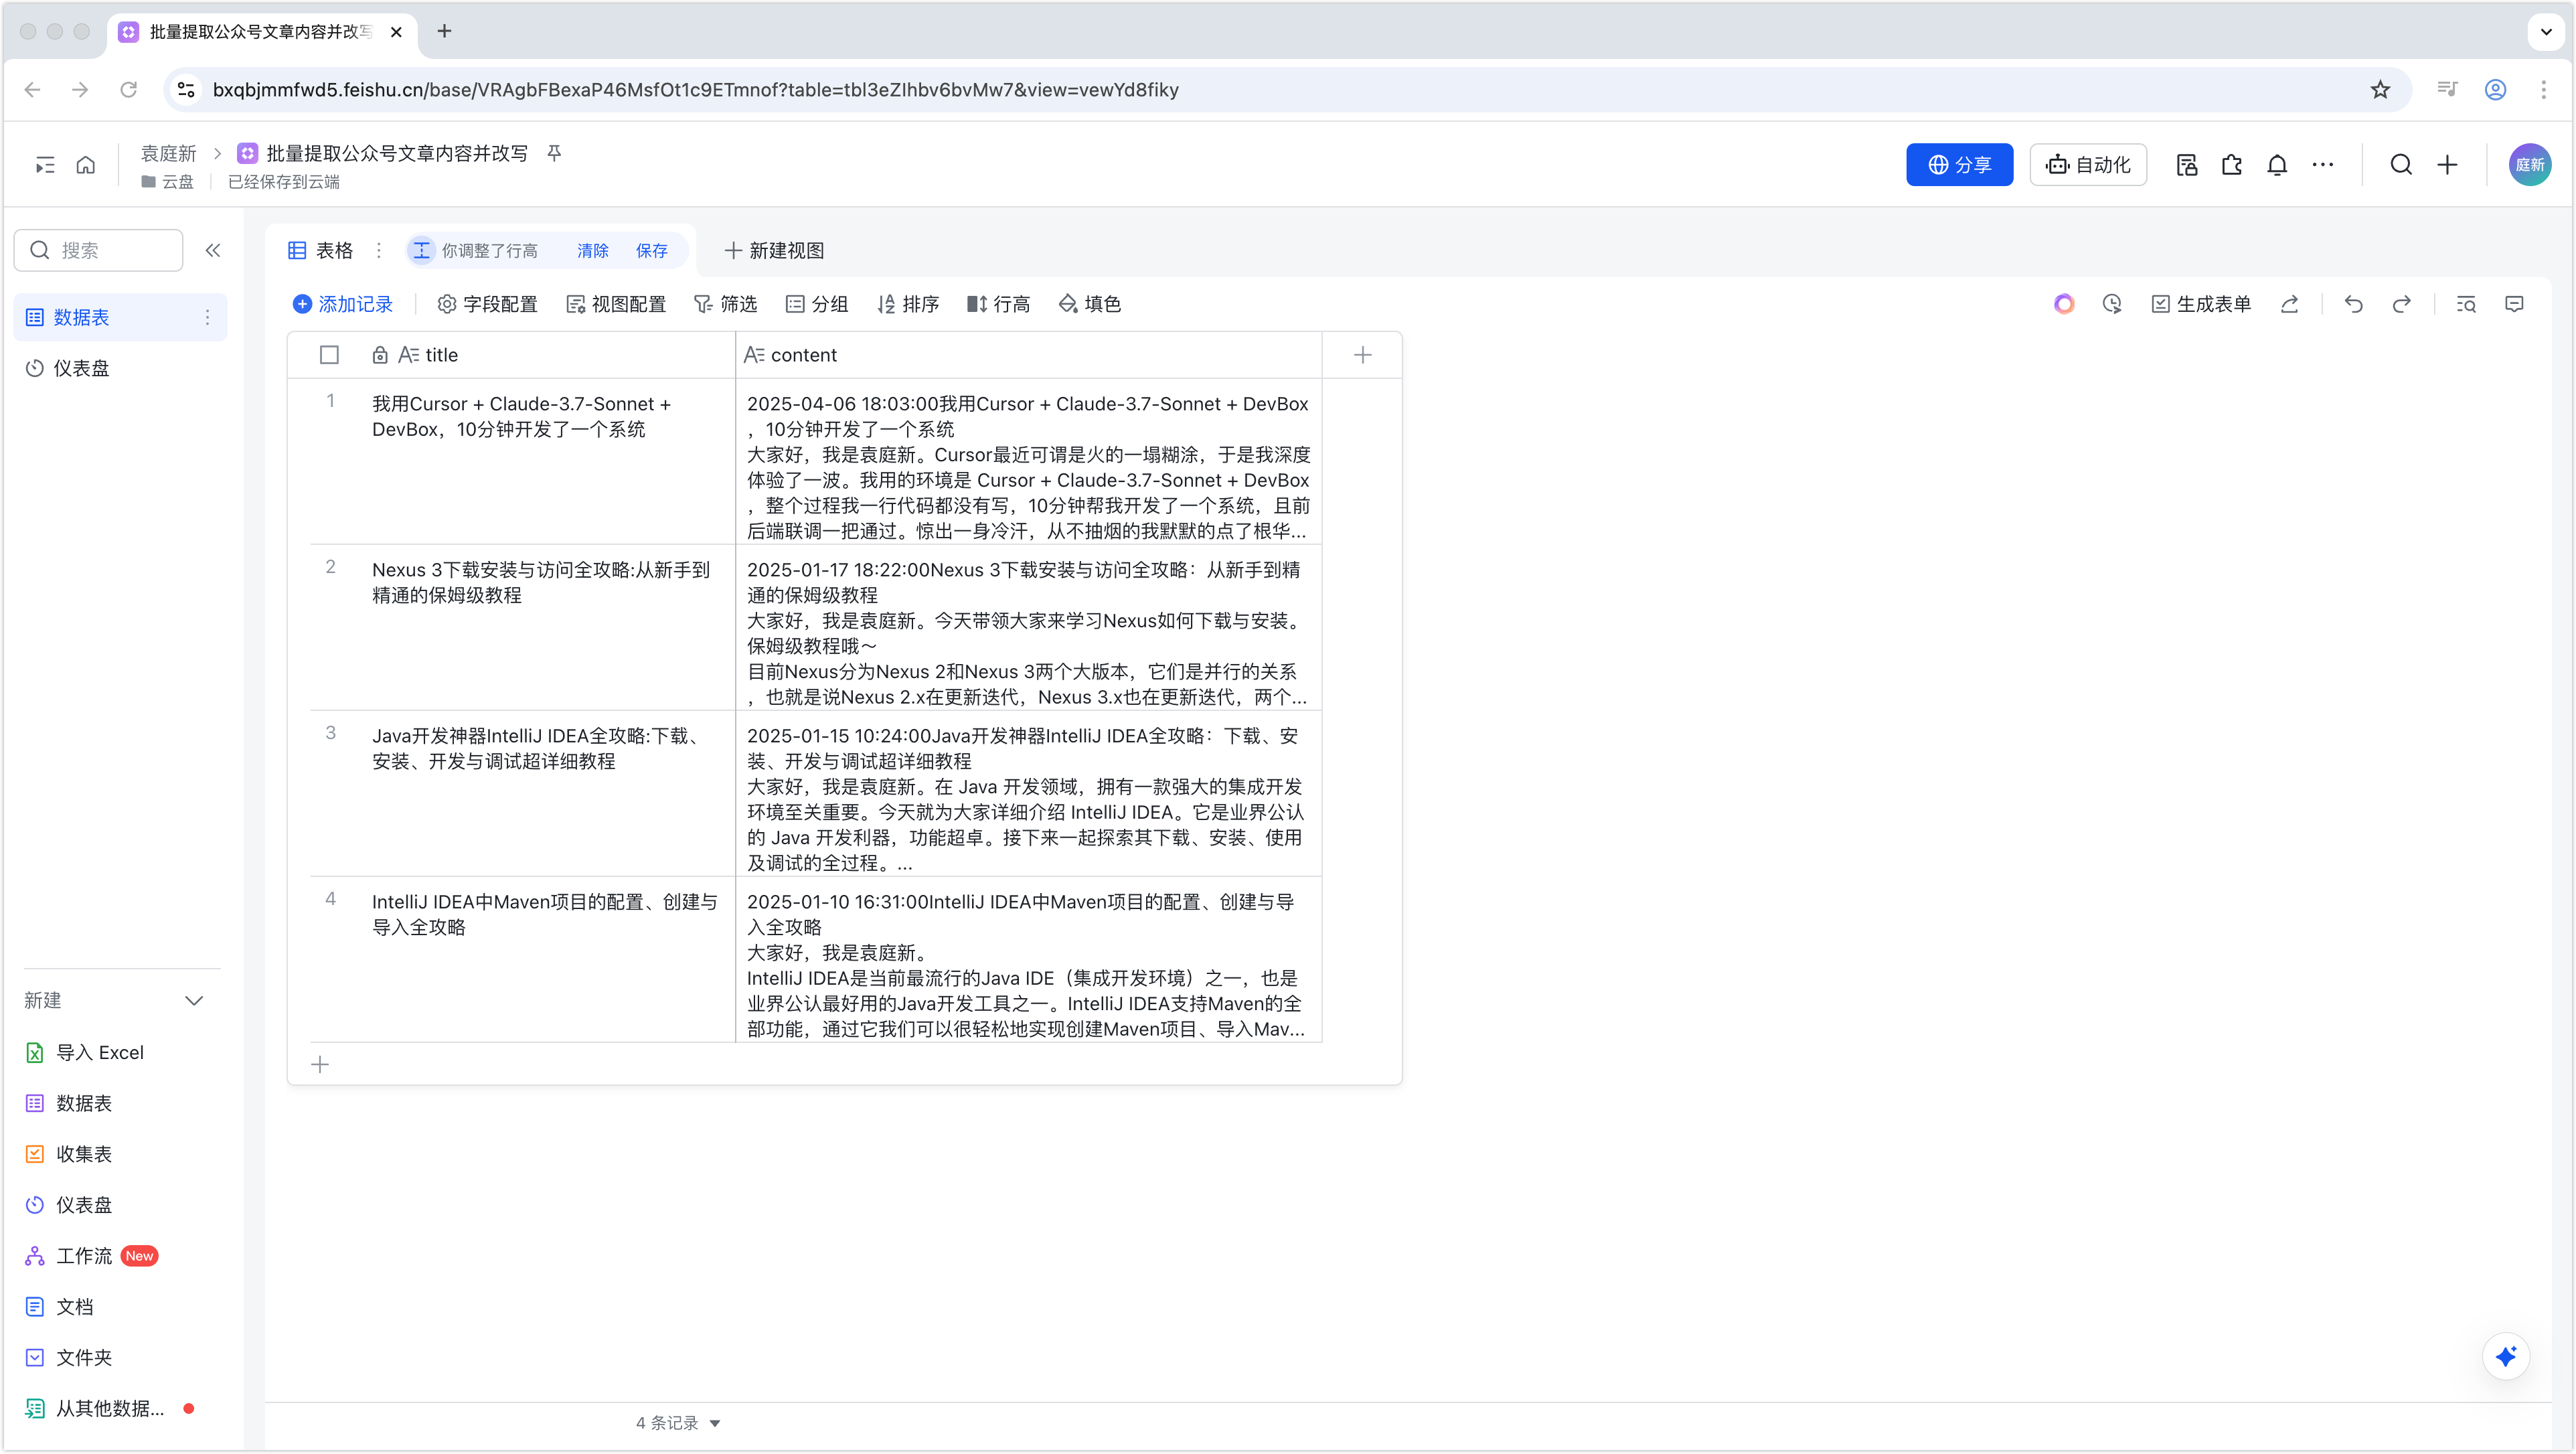Switch to 仪表盘 in sidebar
The width and height of the screenshot is (2576, 1454).
tap(81, 368)
